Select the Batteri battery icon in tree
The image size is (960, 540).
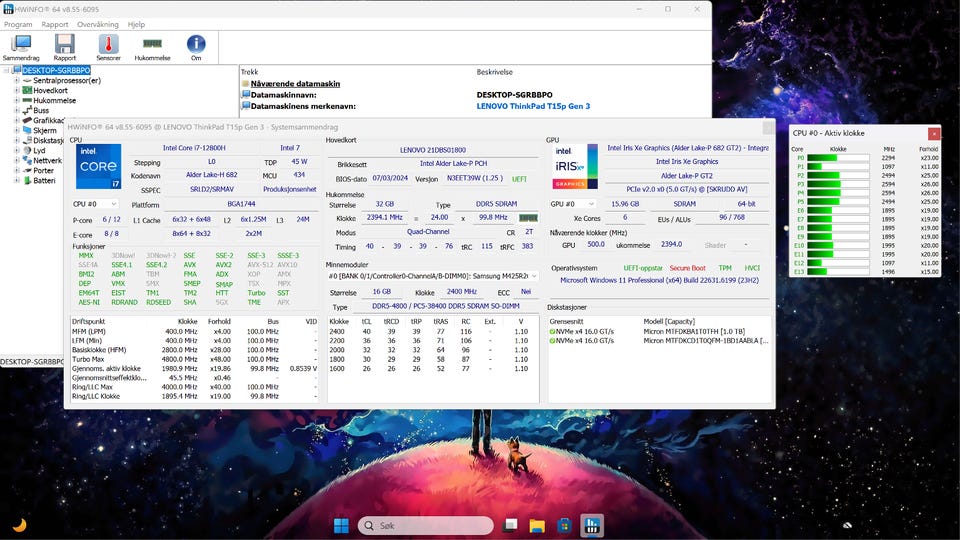point(27,181)
